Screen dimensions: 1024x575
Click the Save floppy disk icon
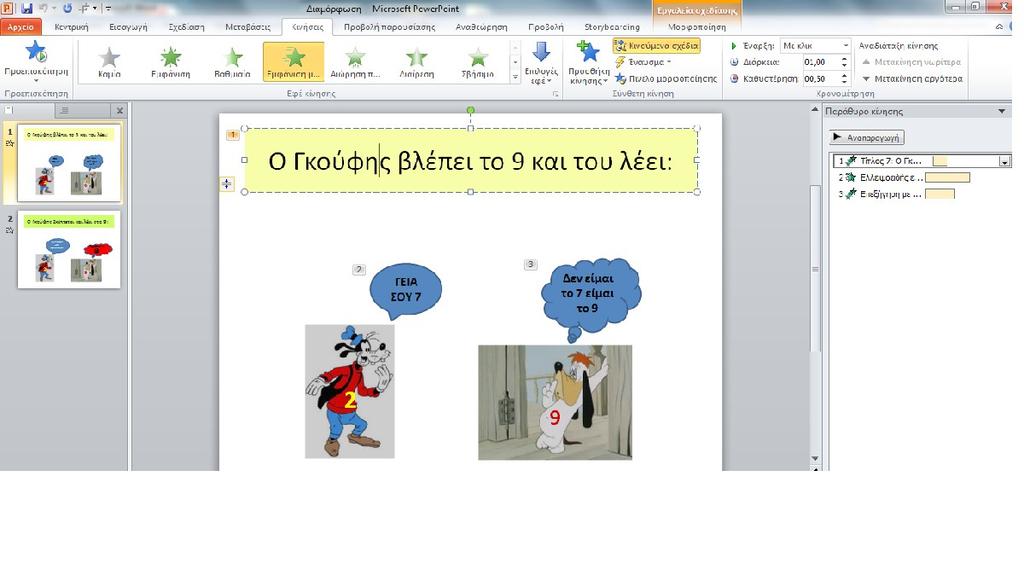coord(27,8)
